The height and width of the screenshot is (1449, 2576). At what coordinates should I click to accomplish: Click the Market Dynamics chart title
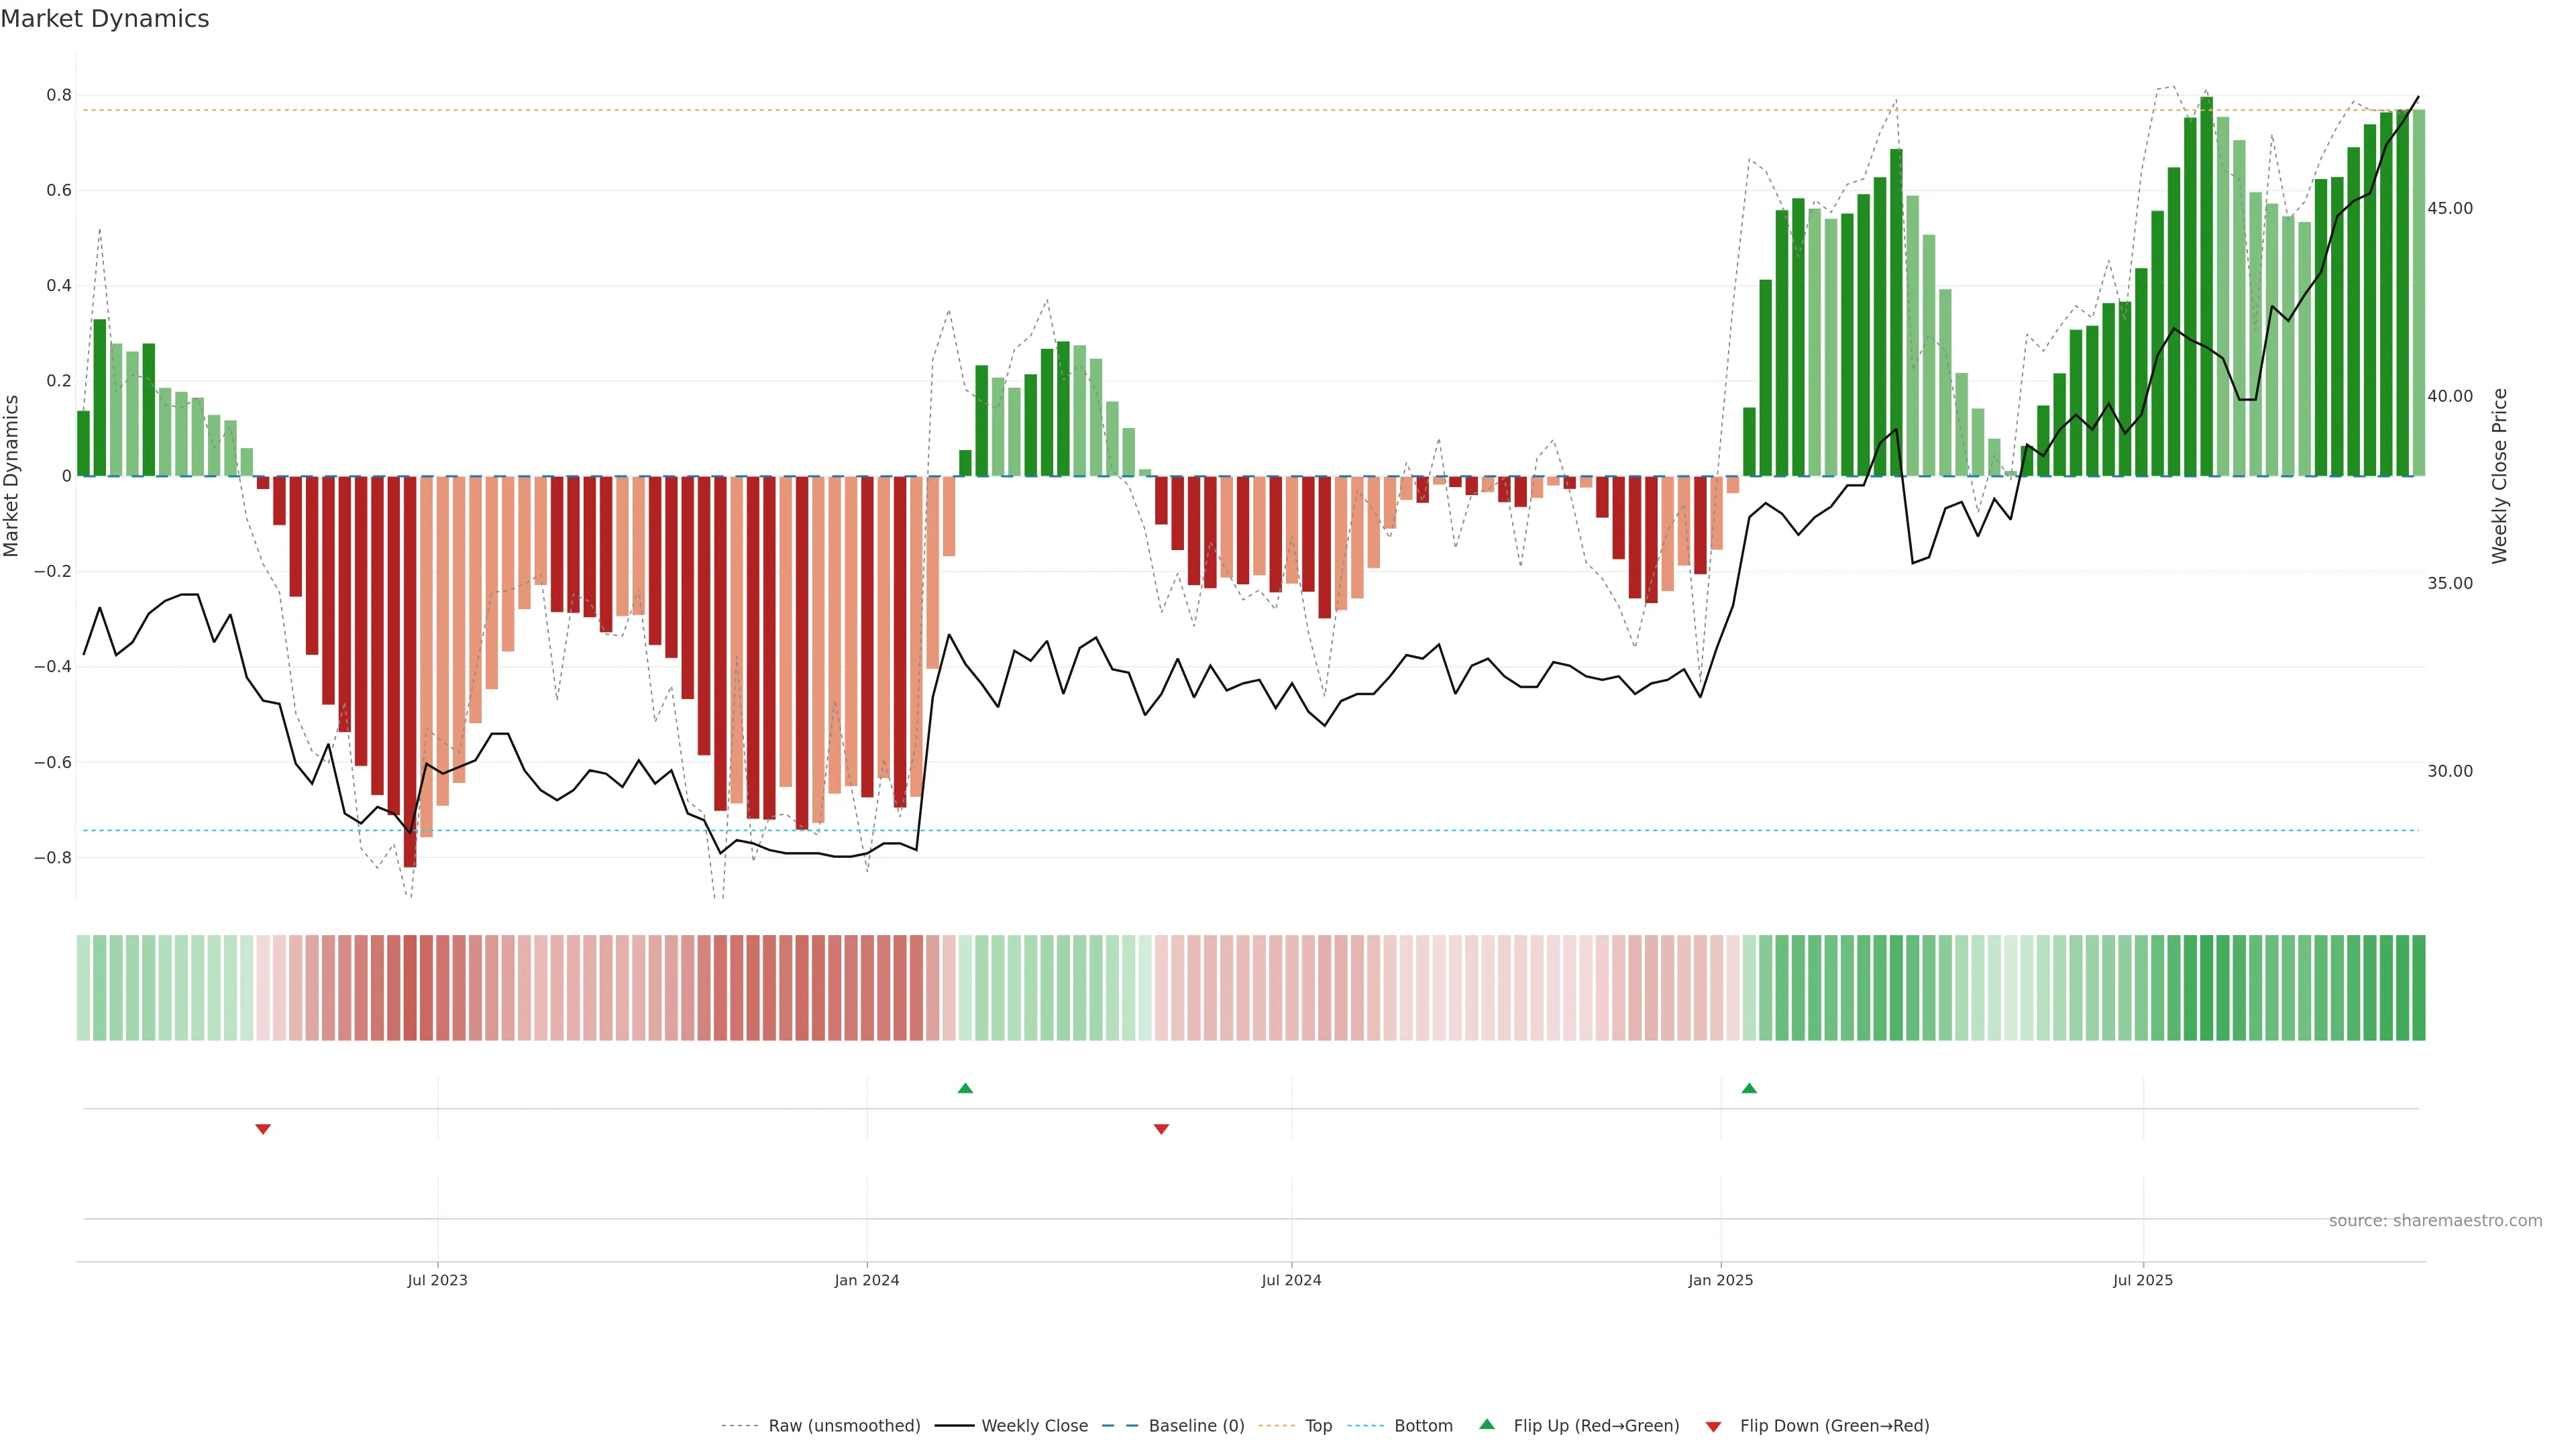click(x=105, y=19)
